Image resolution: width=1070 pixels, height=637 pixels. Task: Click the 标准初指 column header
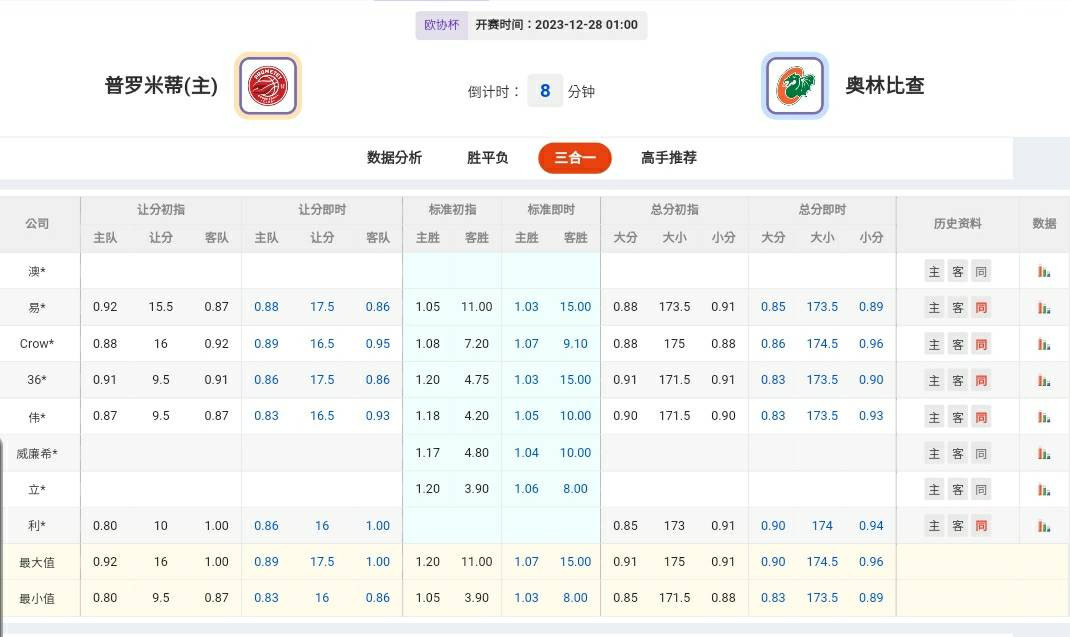[x=452, y=210]
